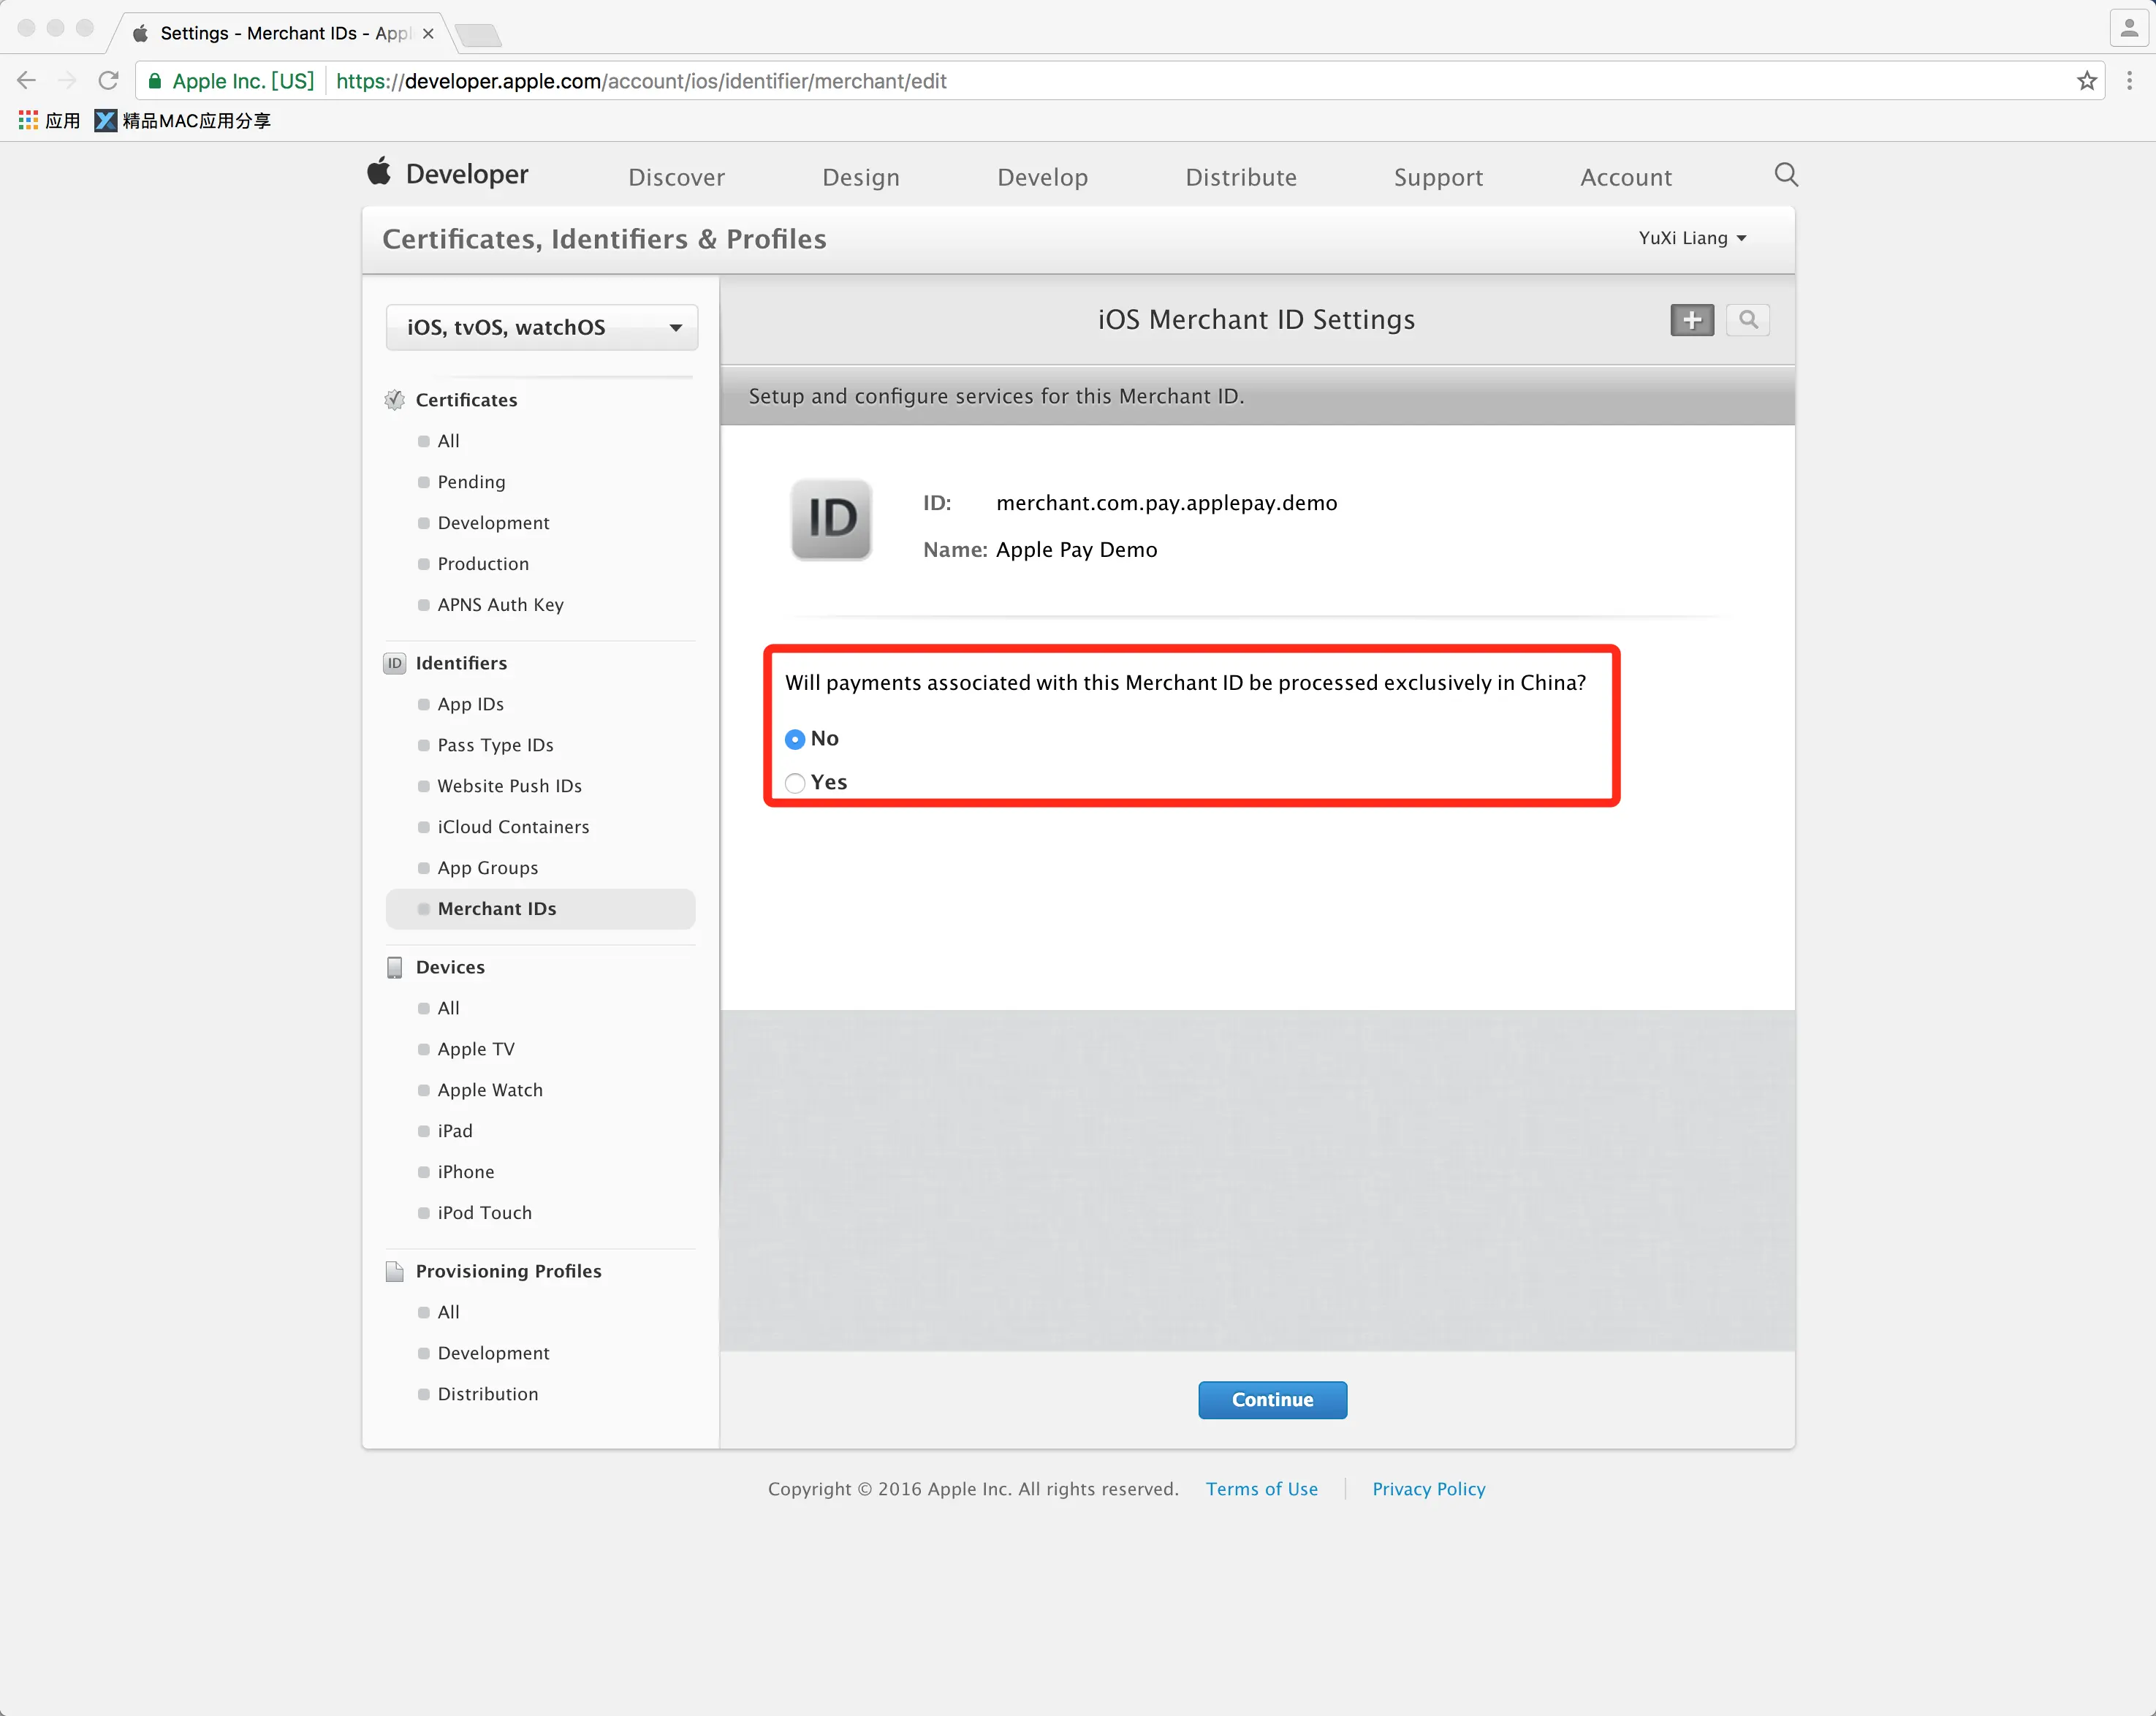Screen dimensions: 2156x1716
Task: Open the Privacy Policy link
Action: pos(1428,1489)
